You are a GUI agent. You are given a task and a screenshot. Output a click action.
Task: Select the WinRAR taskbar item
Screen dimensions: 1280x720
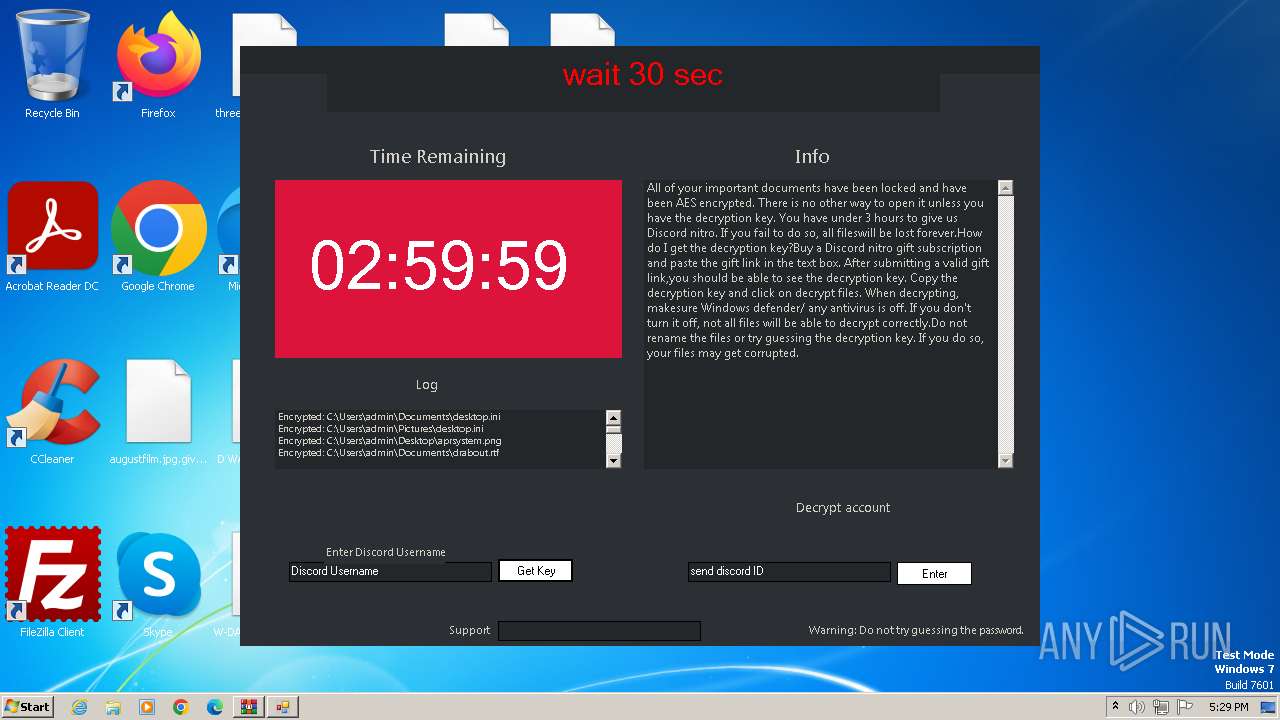249,707
